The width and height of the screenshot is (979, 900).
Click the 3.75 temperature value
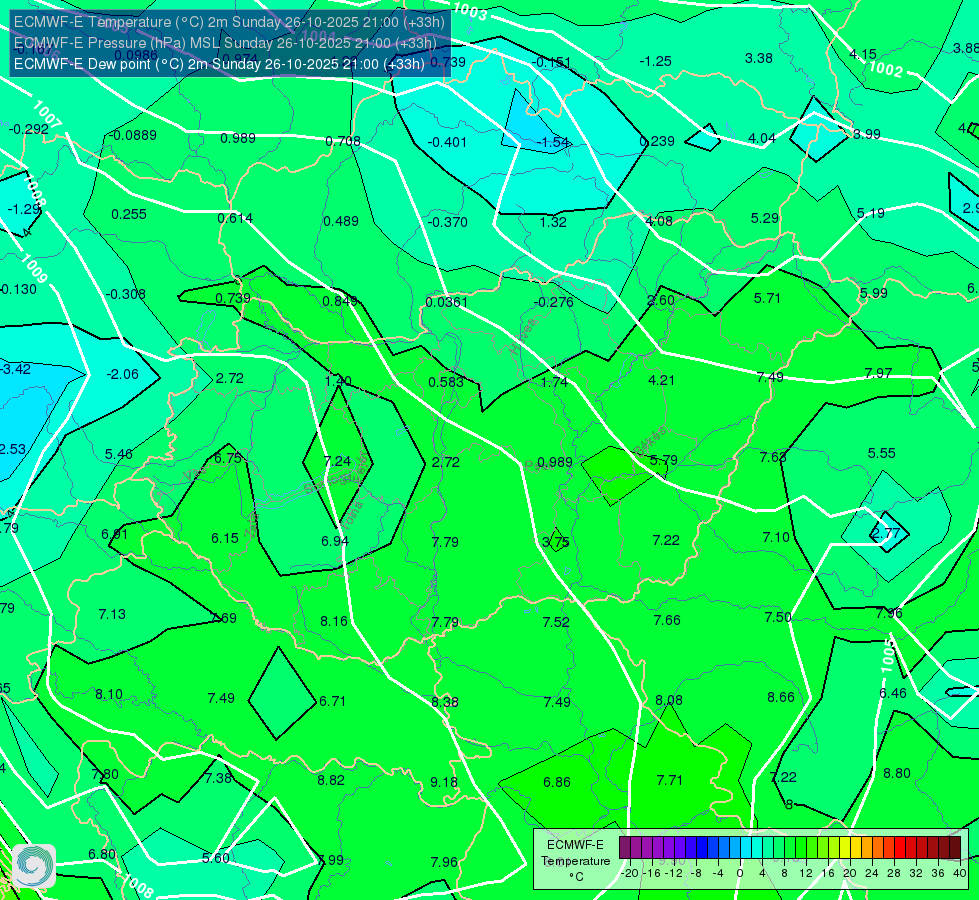[555, 542]
